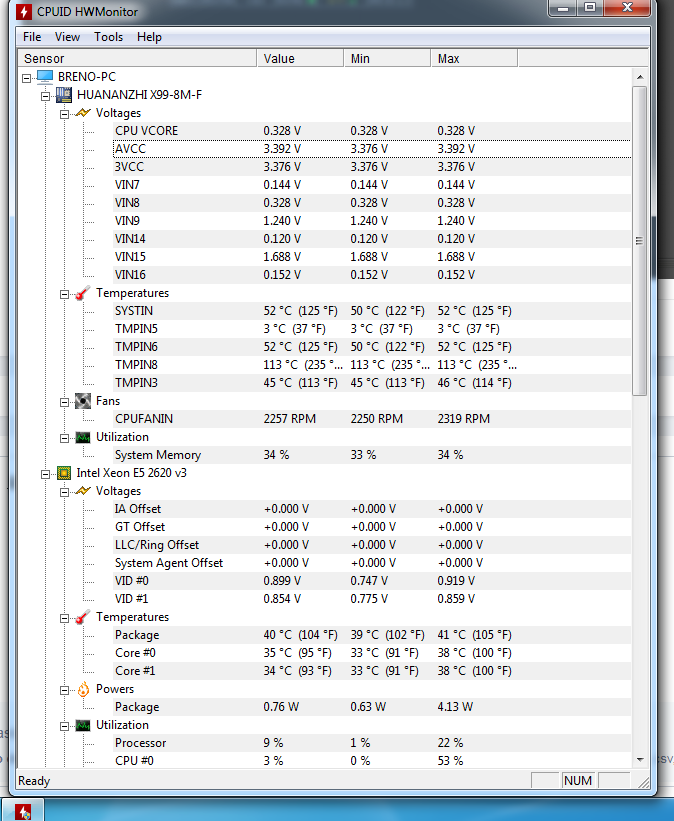Click the Sensor column header
Screen dimensions: 674x821
click(x=137, y=59)
